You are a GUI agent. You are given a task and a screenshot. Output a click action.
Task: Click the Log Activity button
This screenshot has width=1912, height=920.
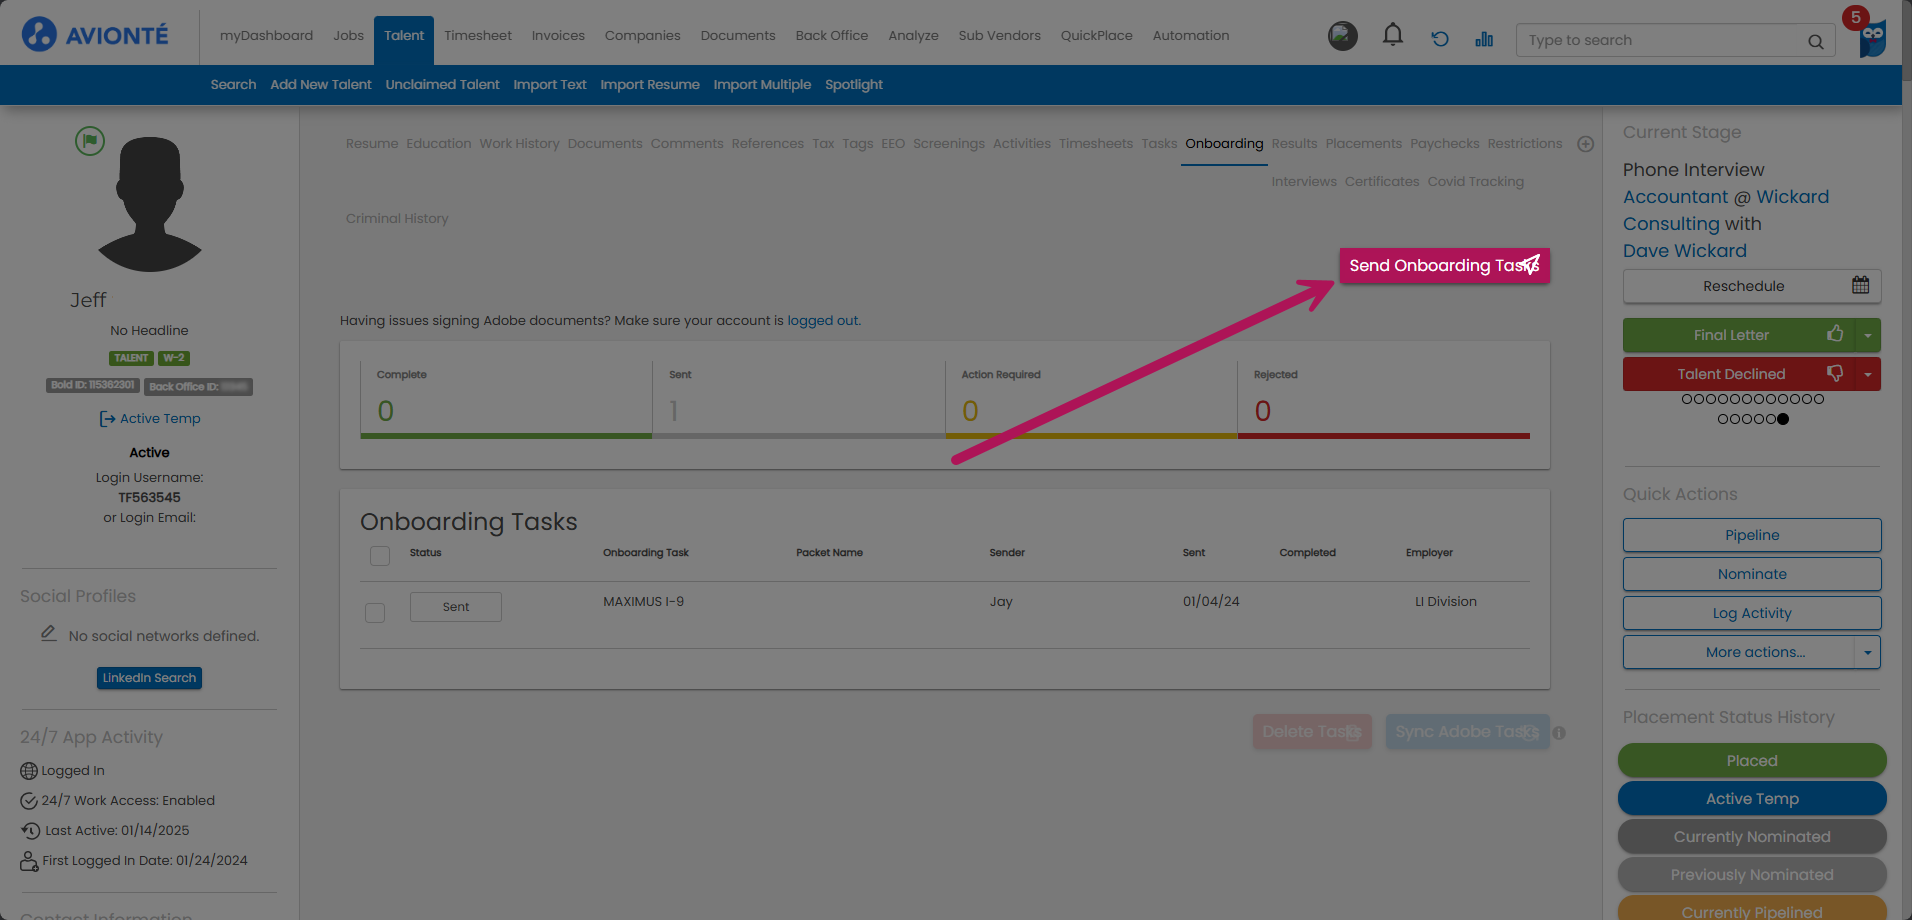click(1752, 613)
